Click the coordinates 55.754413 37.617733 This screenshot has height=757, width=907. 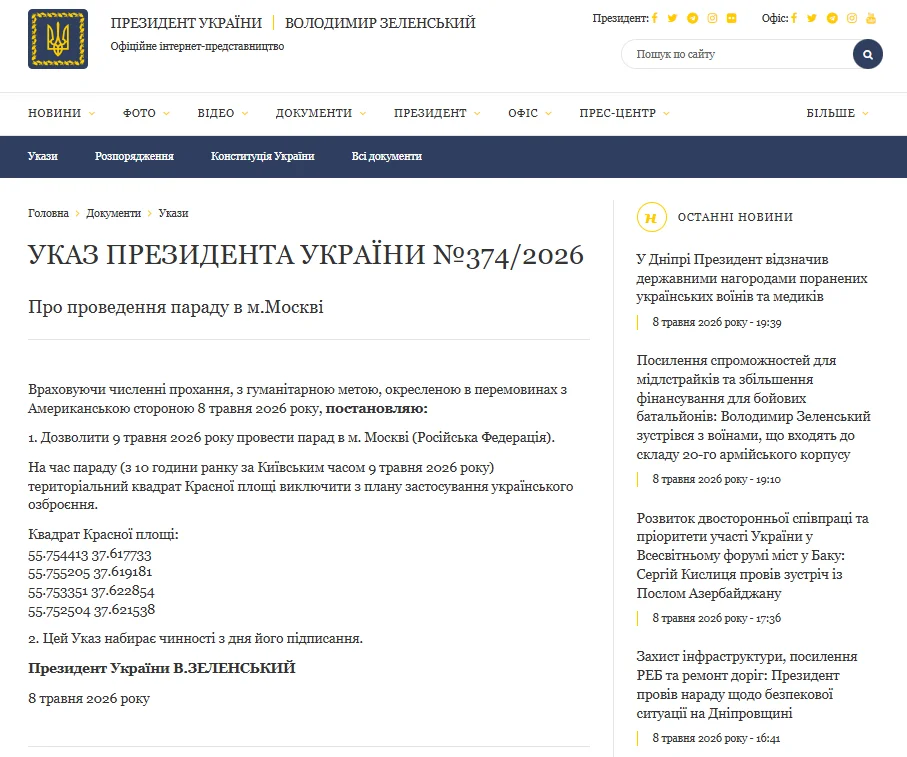[x=90, y=555]
